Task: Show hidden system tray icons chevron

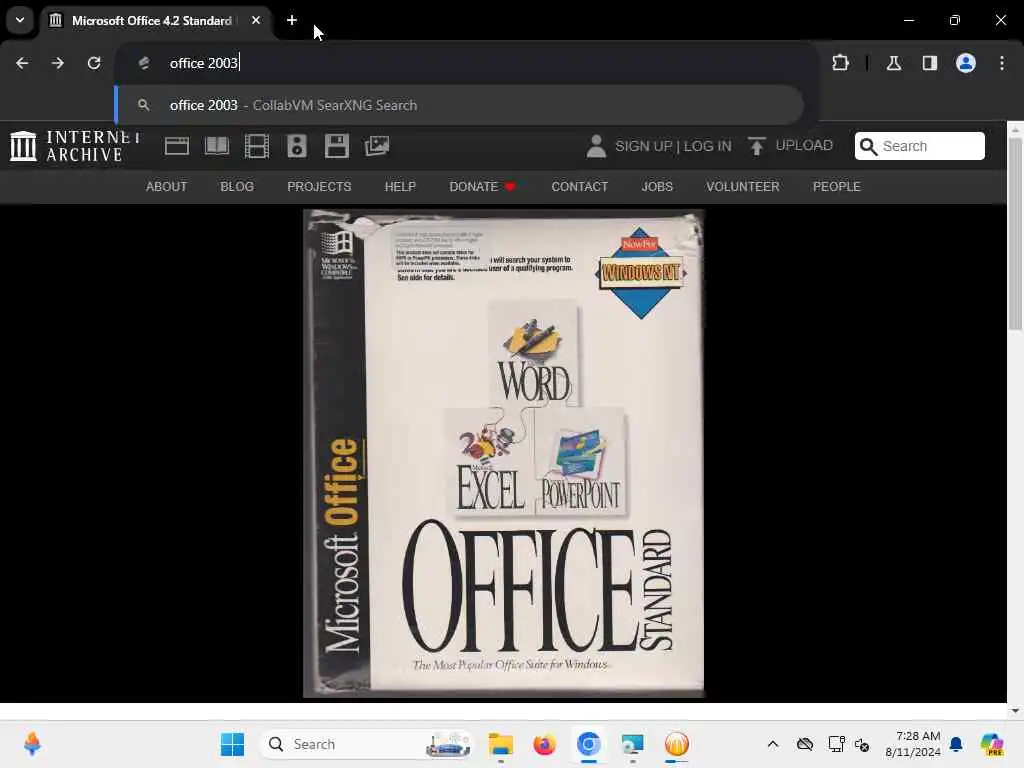Action: point(773,744)
